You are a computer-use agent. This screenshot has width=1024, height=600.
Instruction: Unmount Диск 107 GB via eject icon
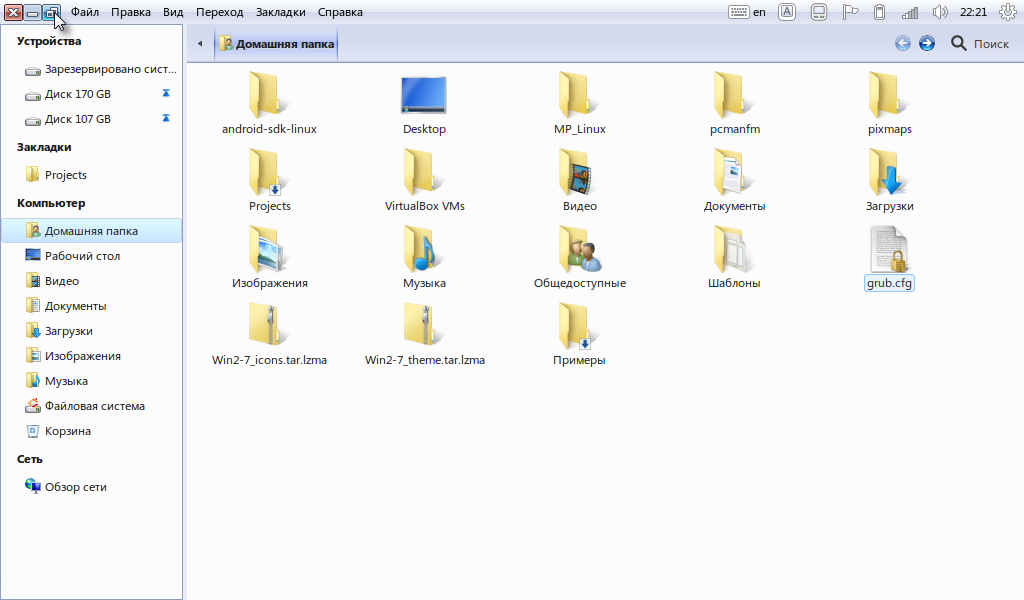click(x=166, y=118)
